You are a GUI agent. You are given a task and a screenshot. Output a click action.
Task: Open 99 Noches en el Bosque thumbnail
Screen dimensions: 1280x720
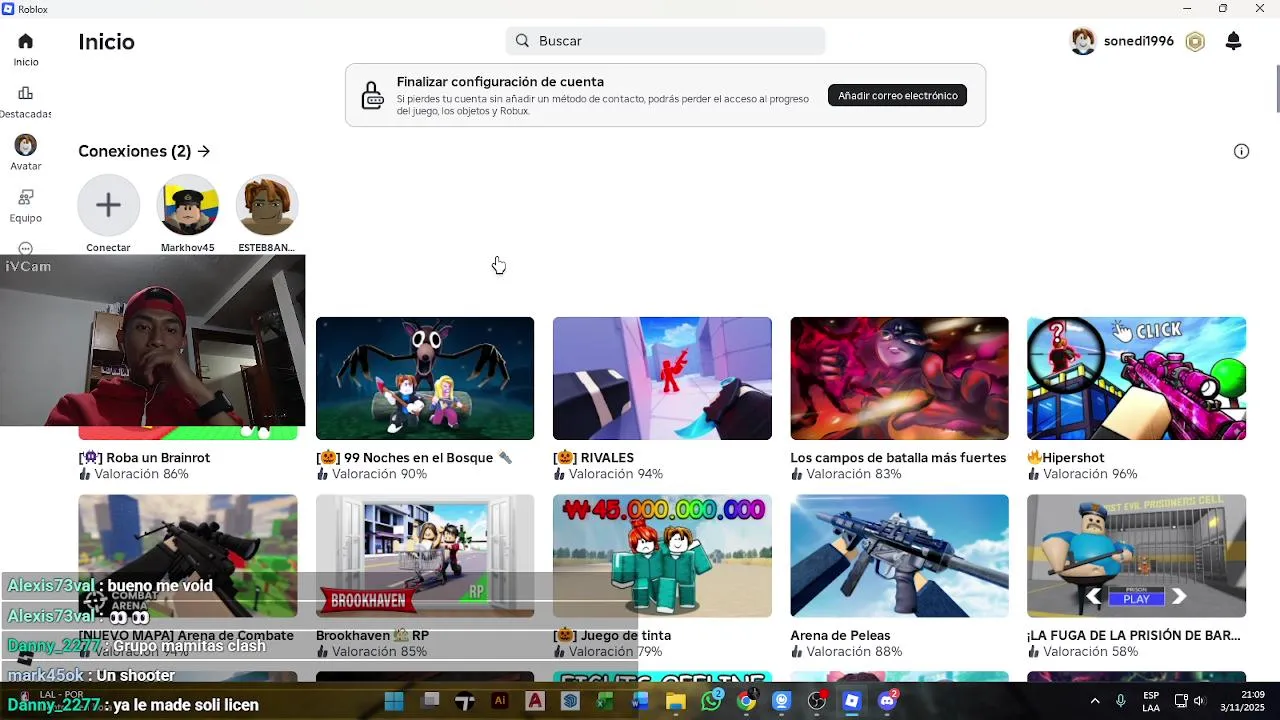(x=425, y=378)
